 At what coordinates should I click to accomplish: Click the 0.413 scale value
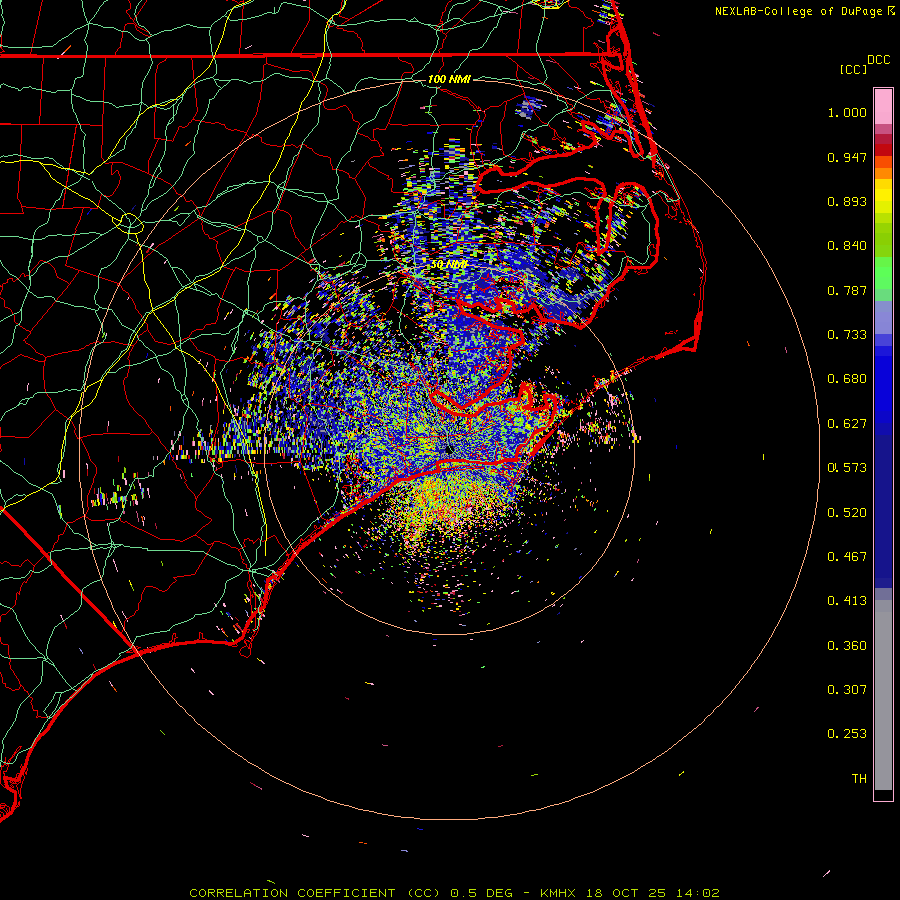[x=847, y=601]
